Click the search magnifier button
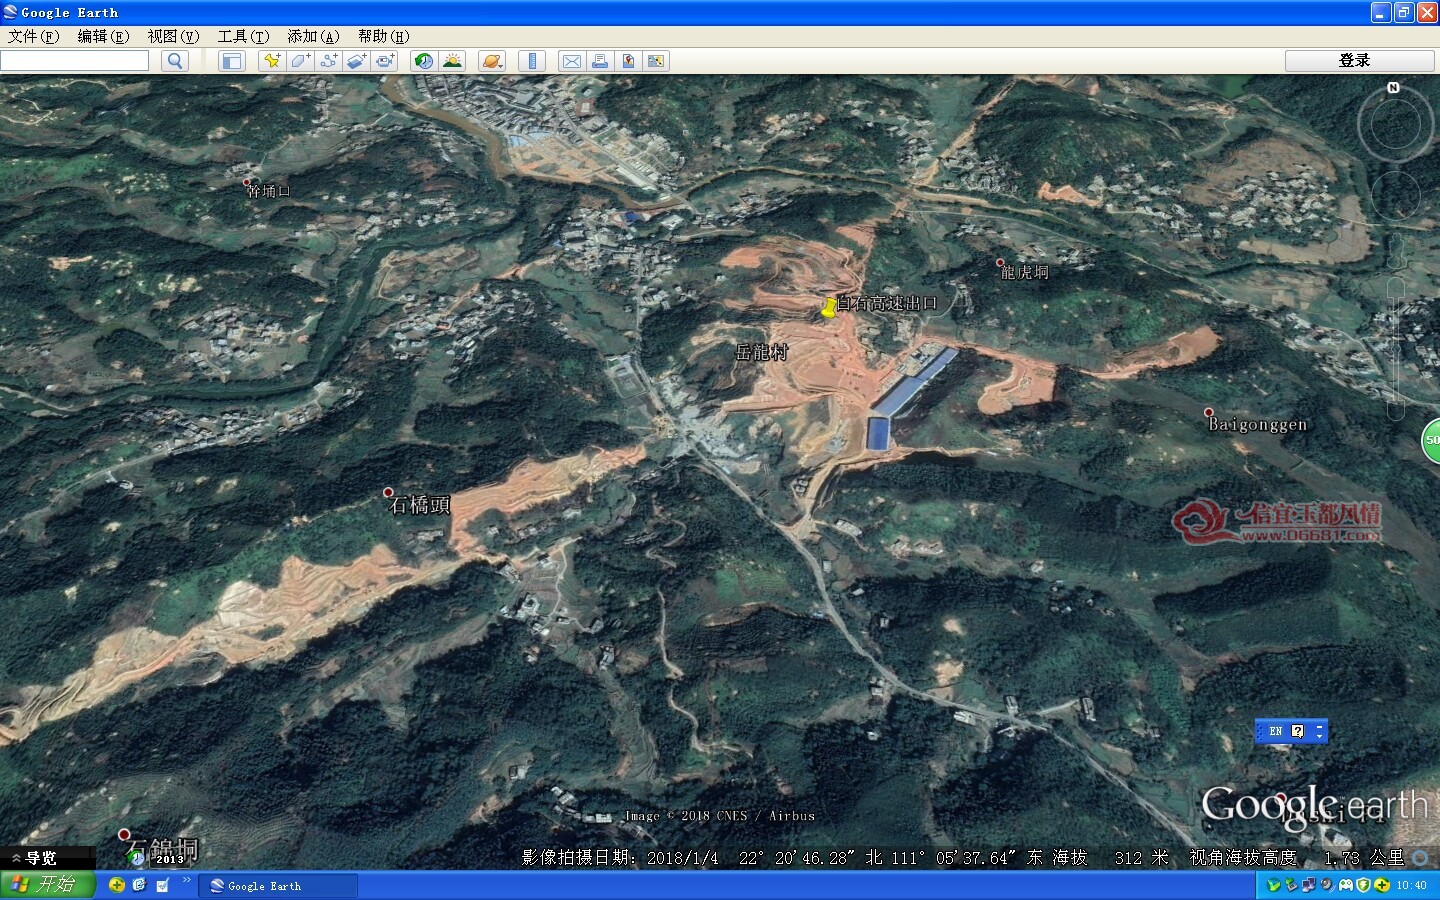The width and height of the screenshot is (1440, 900). click(x=175, y=61)
